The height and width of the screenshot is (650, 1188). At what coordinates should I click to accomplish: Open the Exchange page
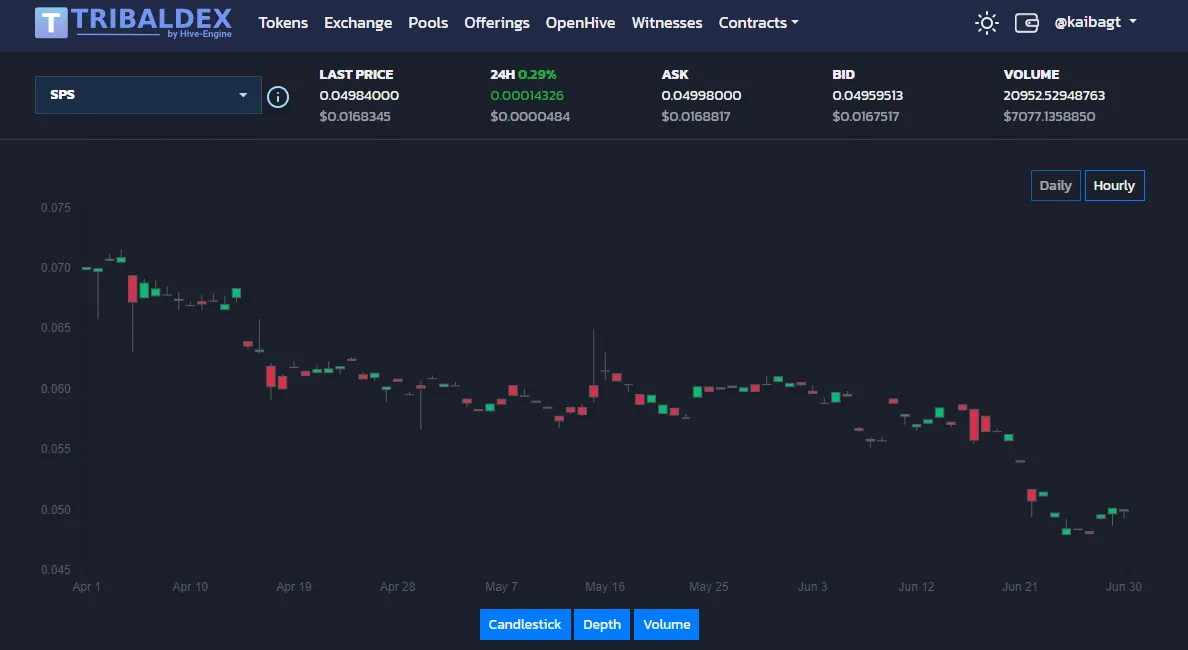pos(358,23)
